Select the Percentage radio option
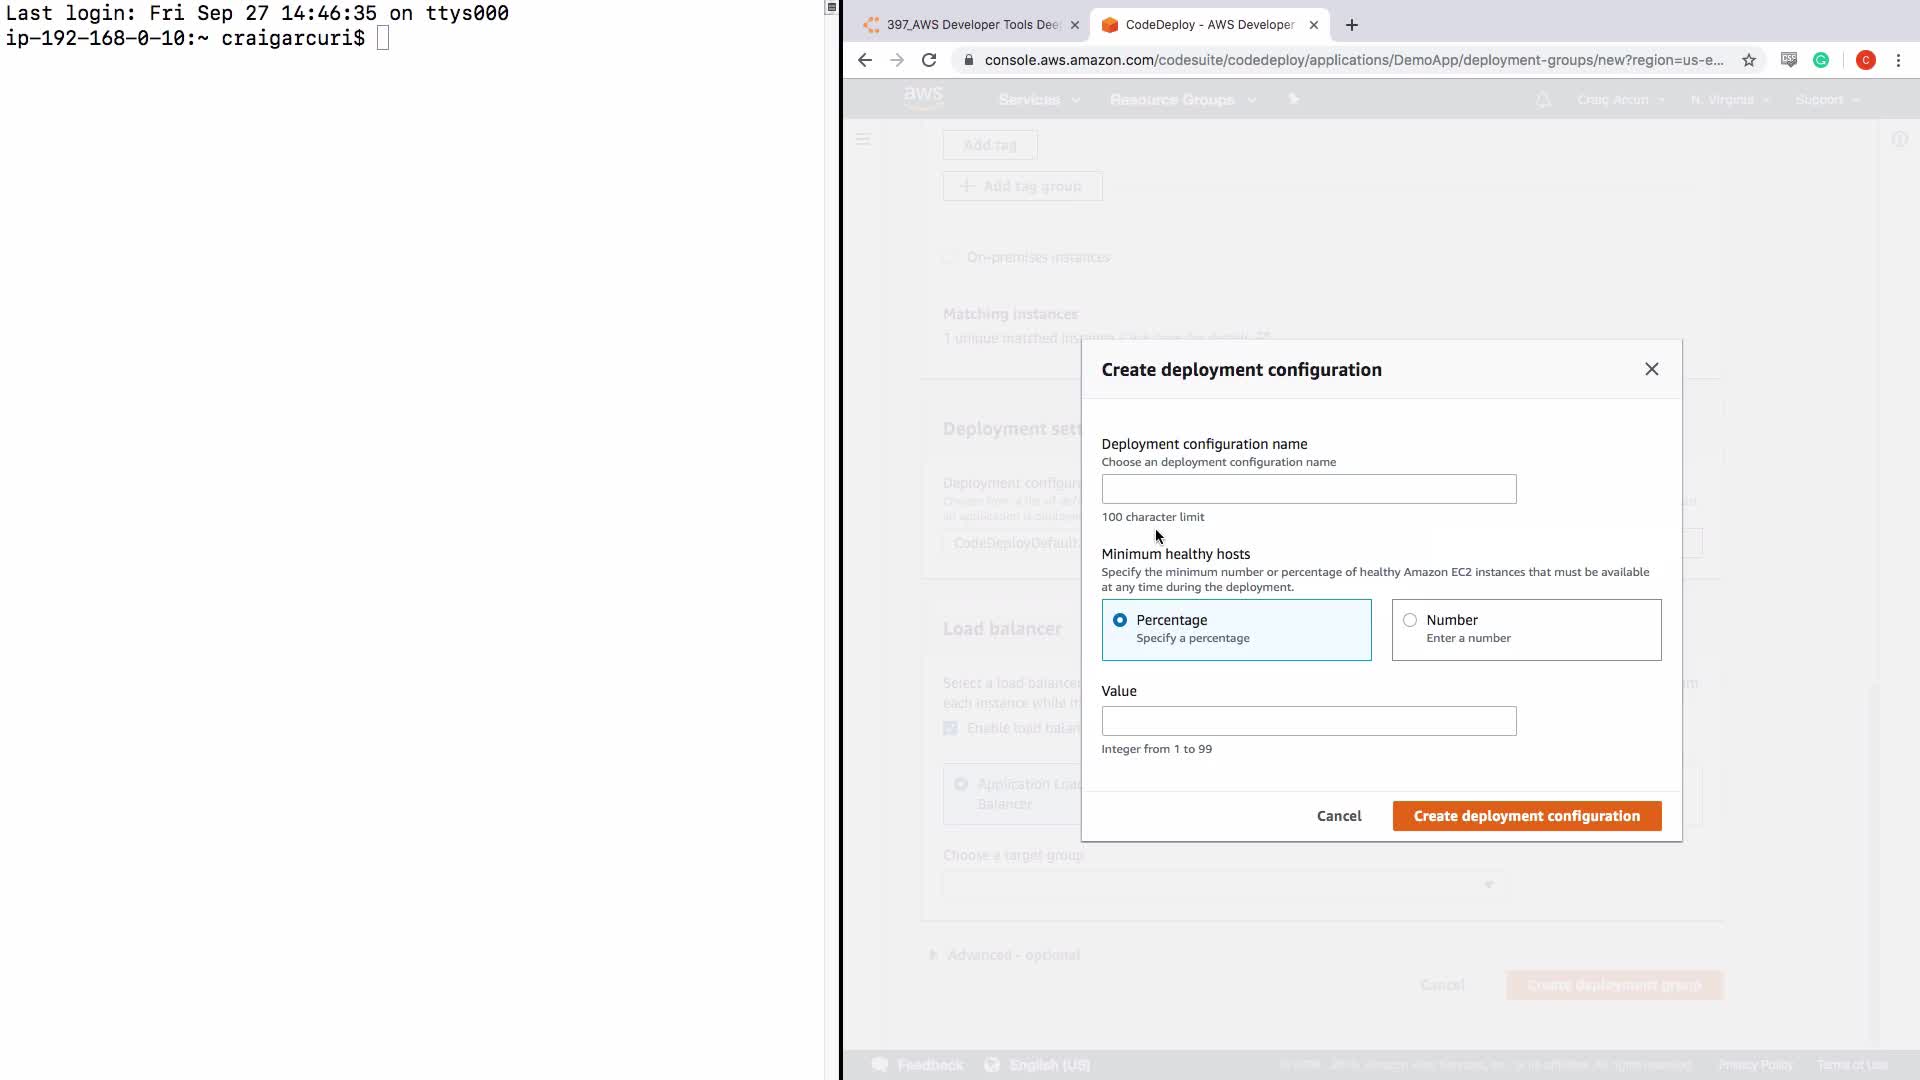1920x1080 pixels. tap(1120, 620)
